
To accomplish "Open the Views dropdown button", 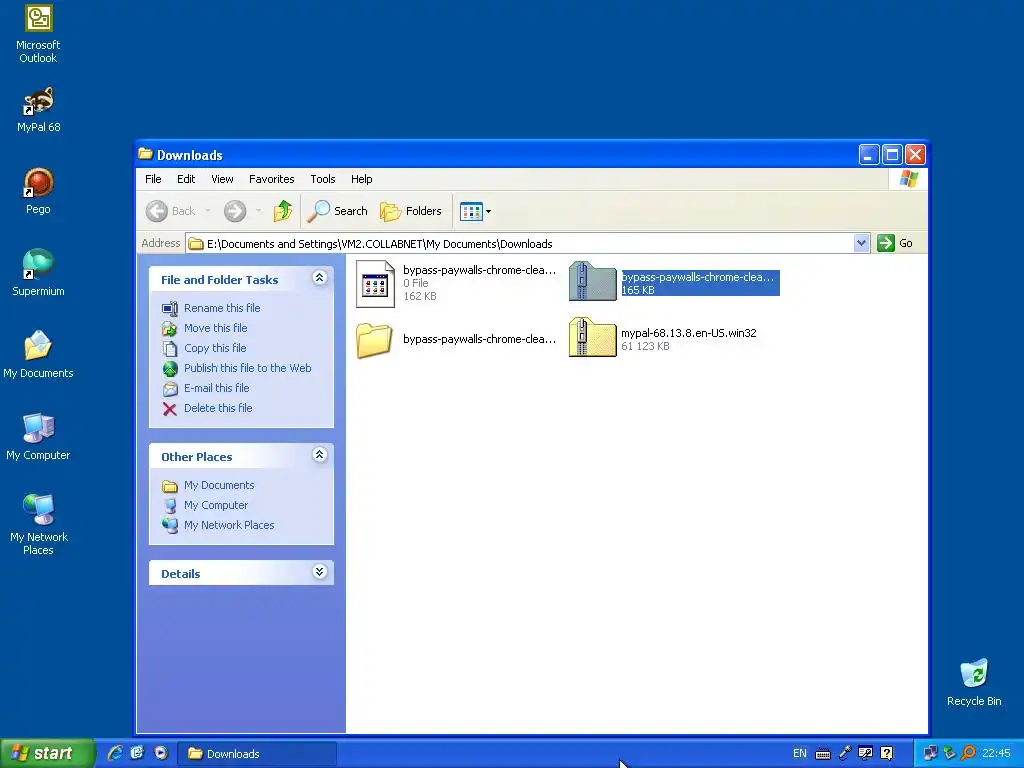I will (475, 211).
